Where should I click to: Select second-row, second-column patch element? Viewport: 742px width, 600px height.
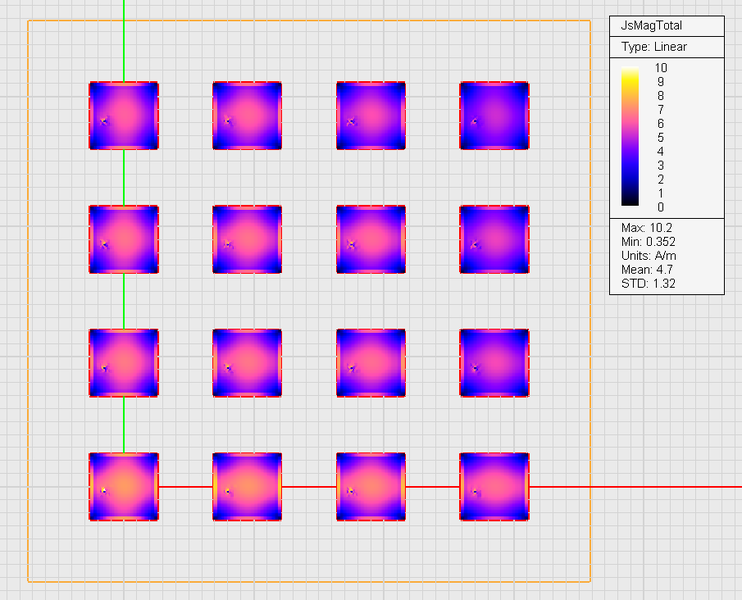247,240
